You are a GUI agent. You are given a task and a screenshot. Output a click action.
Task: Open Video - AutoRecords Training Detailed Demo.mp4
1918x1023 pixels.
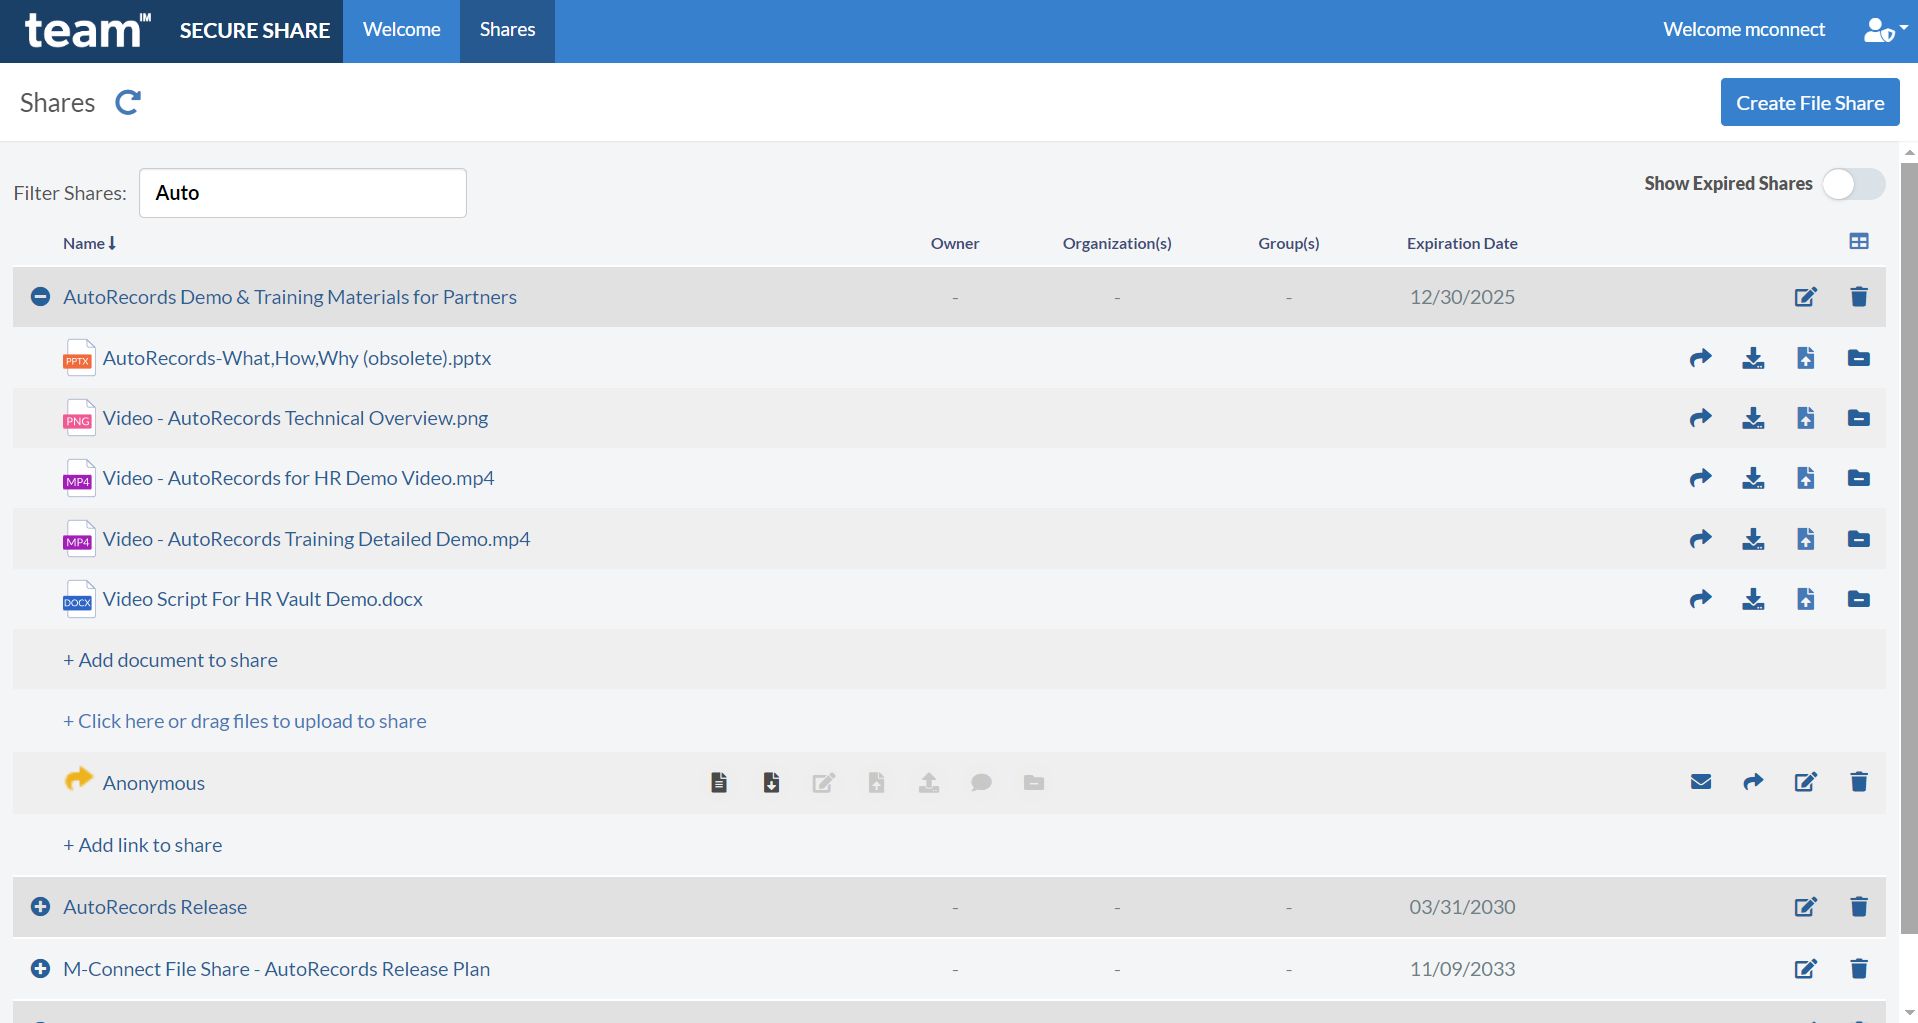coord(316,539)
